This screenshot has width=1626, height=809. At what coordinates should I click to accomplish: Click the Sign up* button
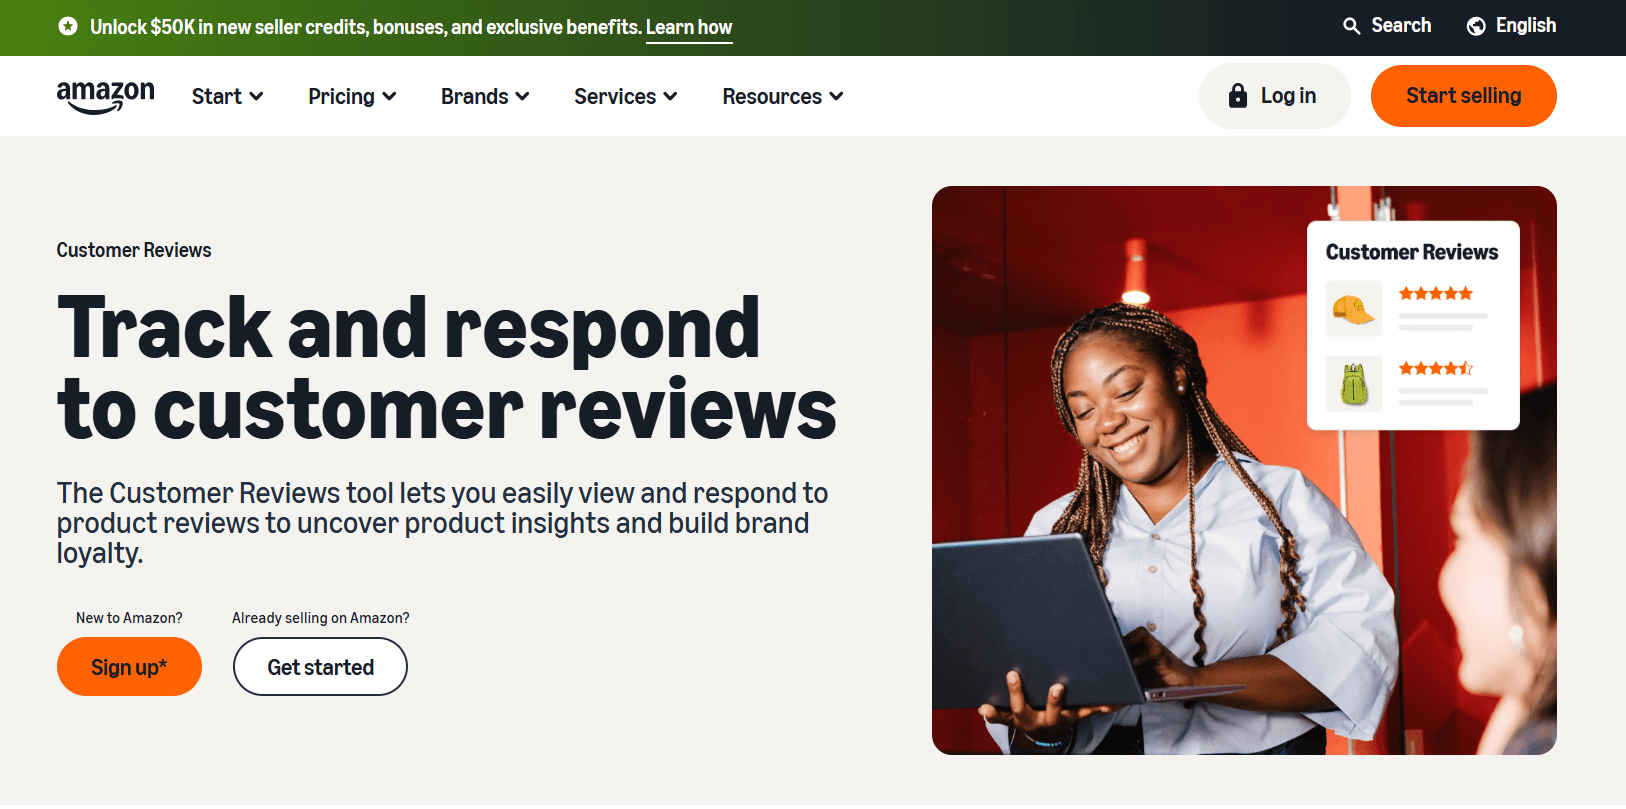click(x=129, y=667)
